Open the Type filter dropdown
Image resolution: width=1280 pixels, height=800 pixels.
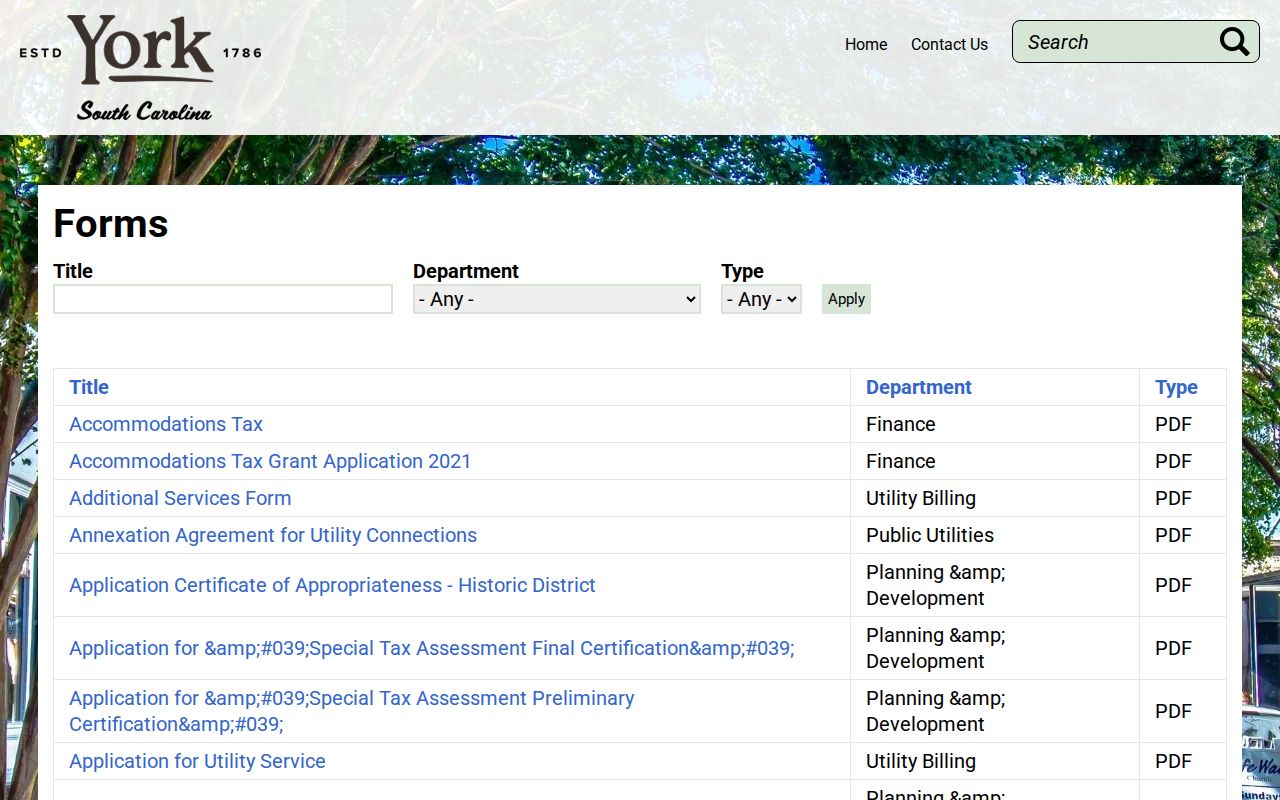[761, 299]
